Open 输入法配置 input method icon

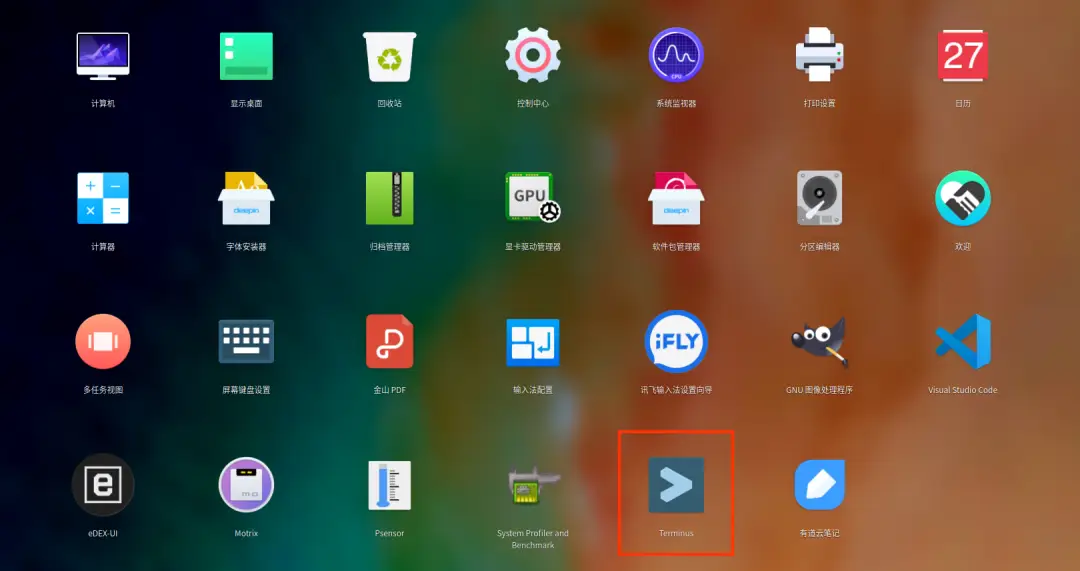coord(533,342)
